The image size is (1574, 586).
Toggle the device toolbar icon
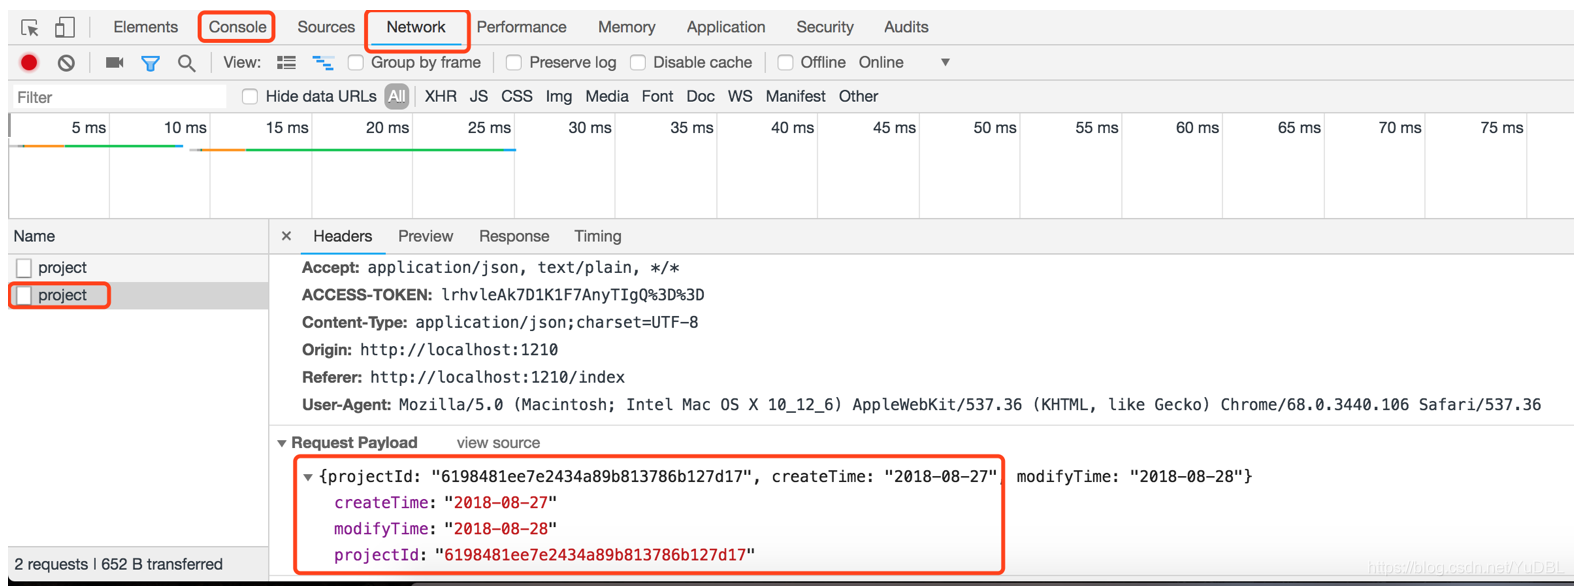coord(64,27)
